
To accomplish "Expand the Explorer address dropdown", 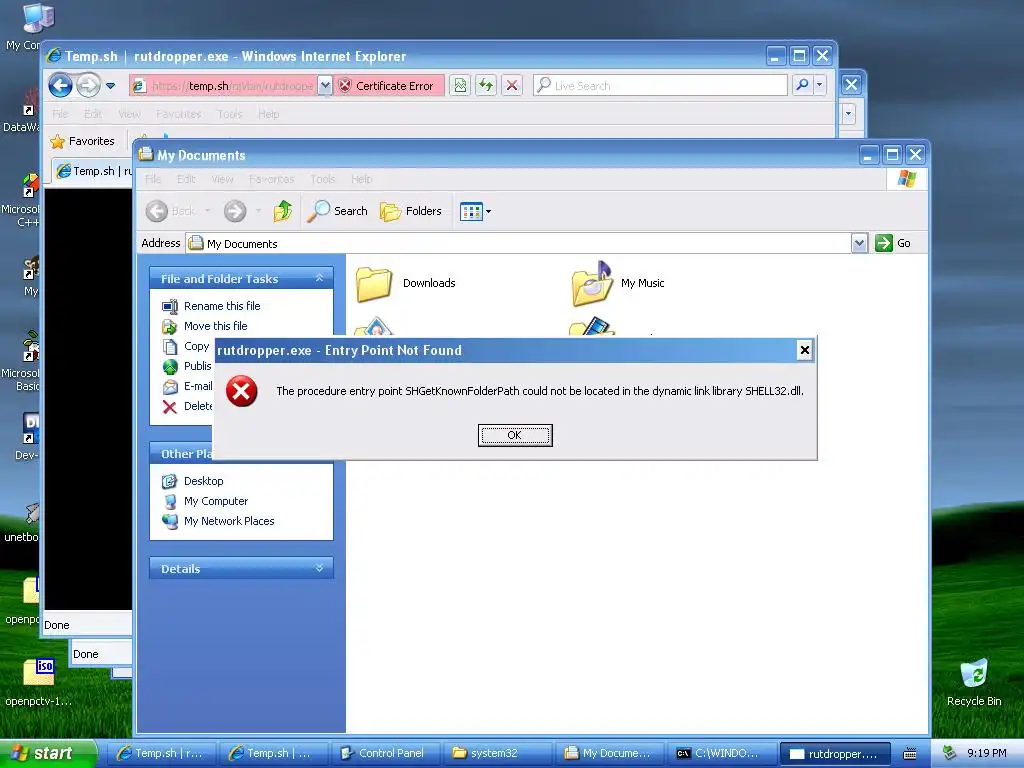I will point(859,244).
